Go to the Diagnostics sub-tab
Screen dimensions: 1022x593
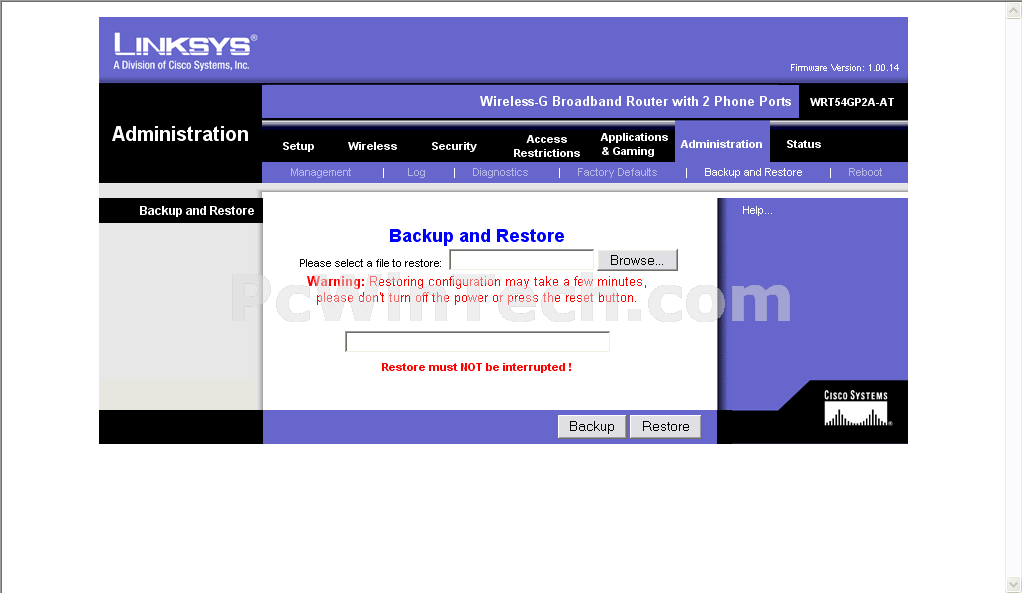(500, 172)
